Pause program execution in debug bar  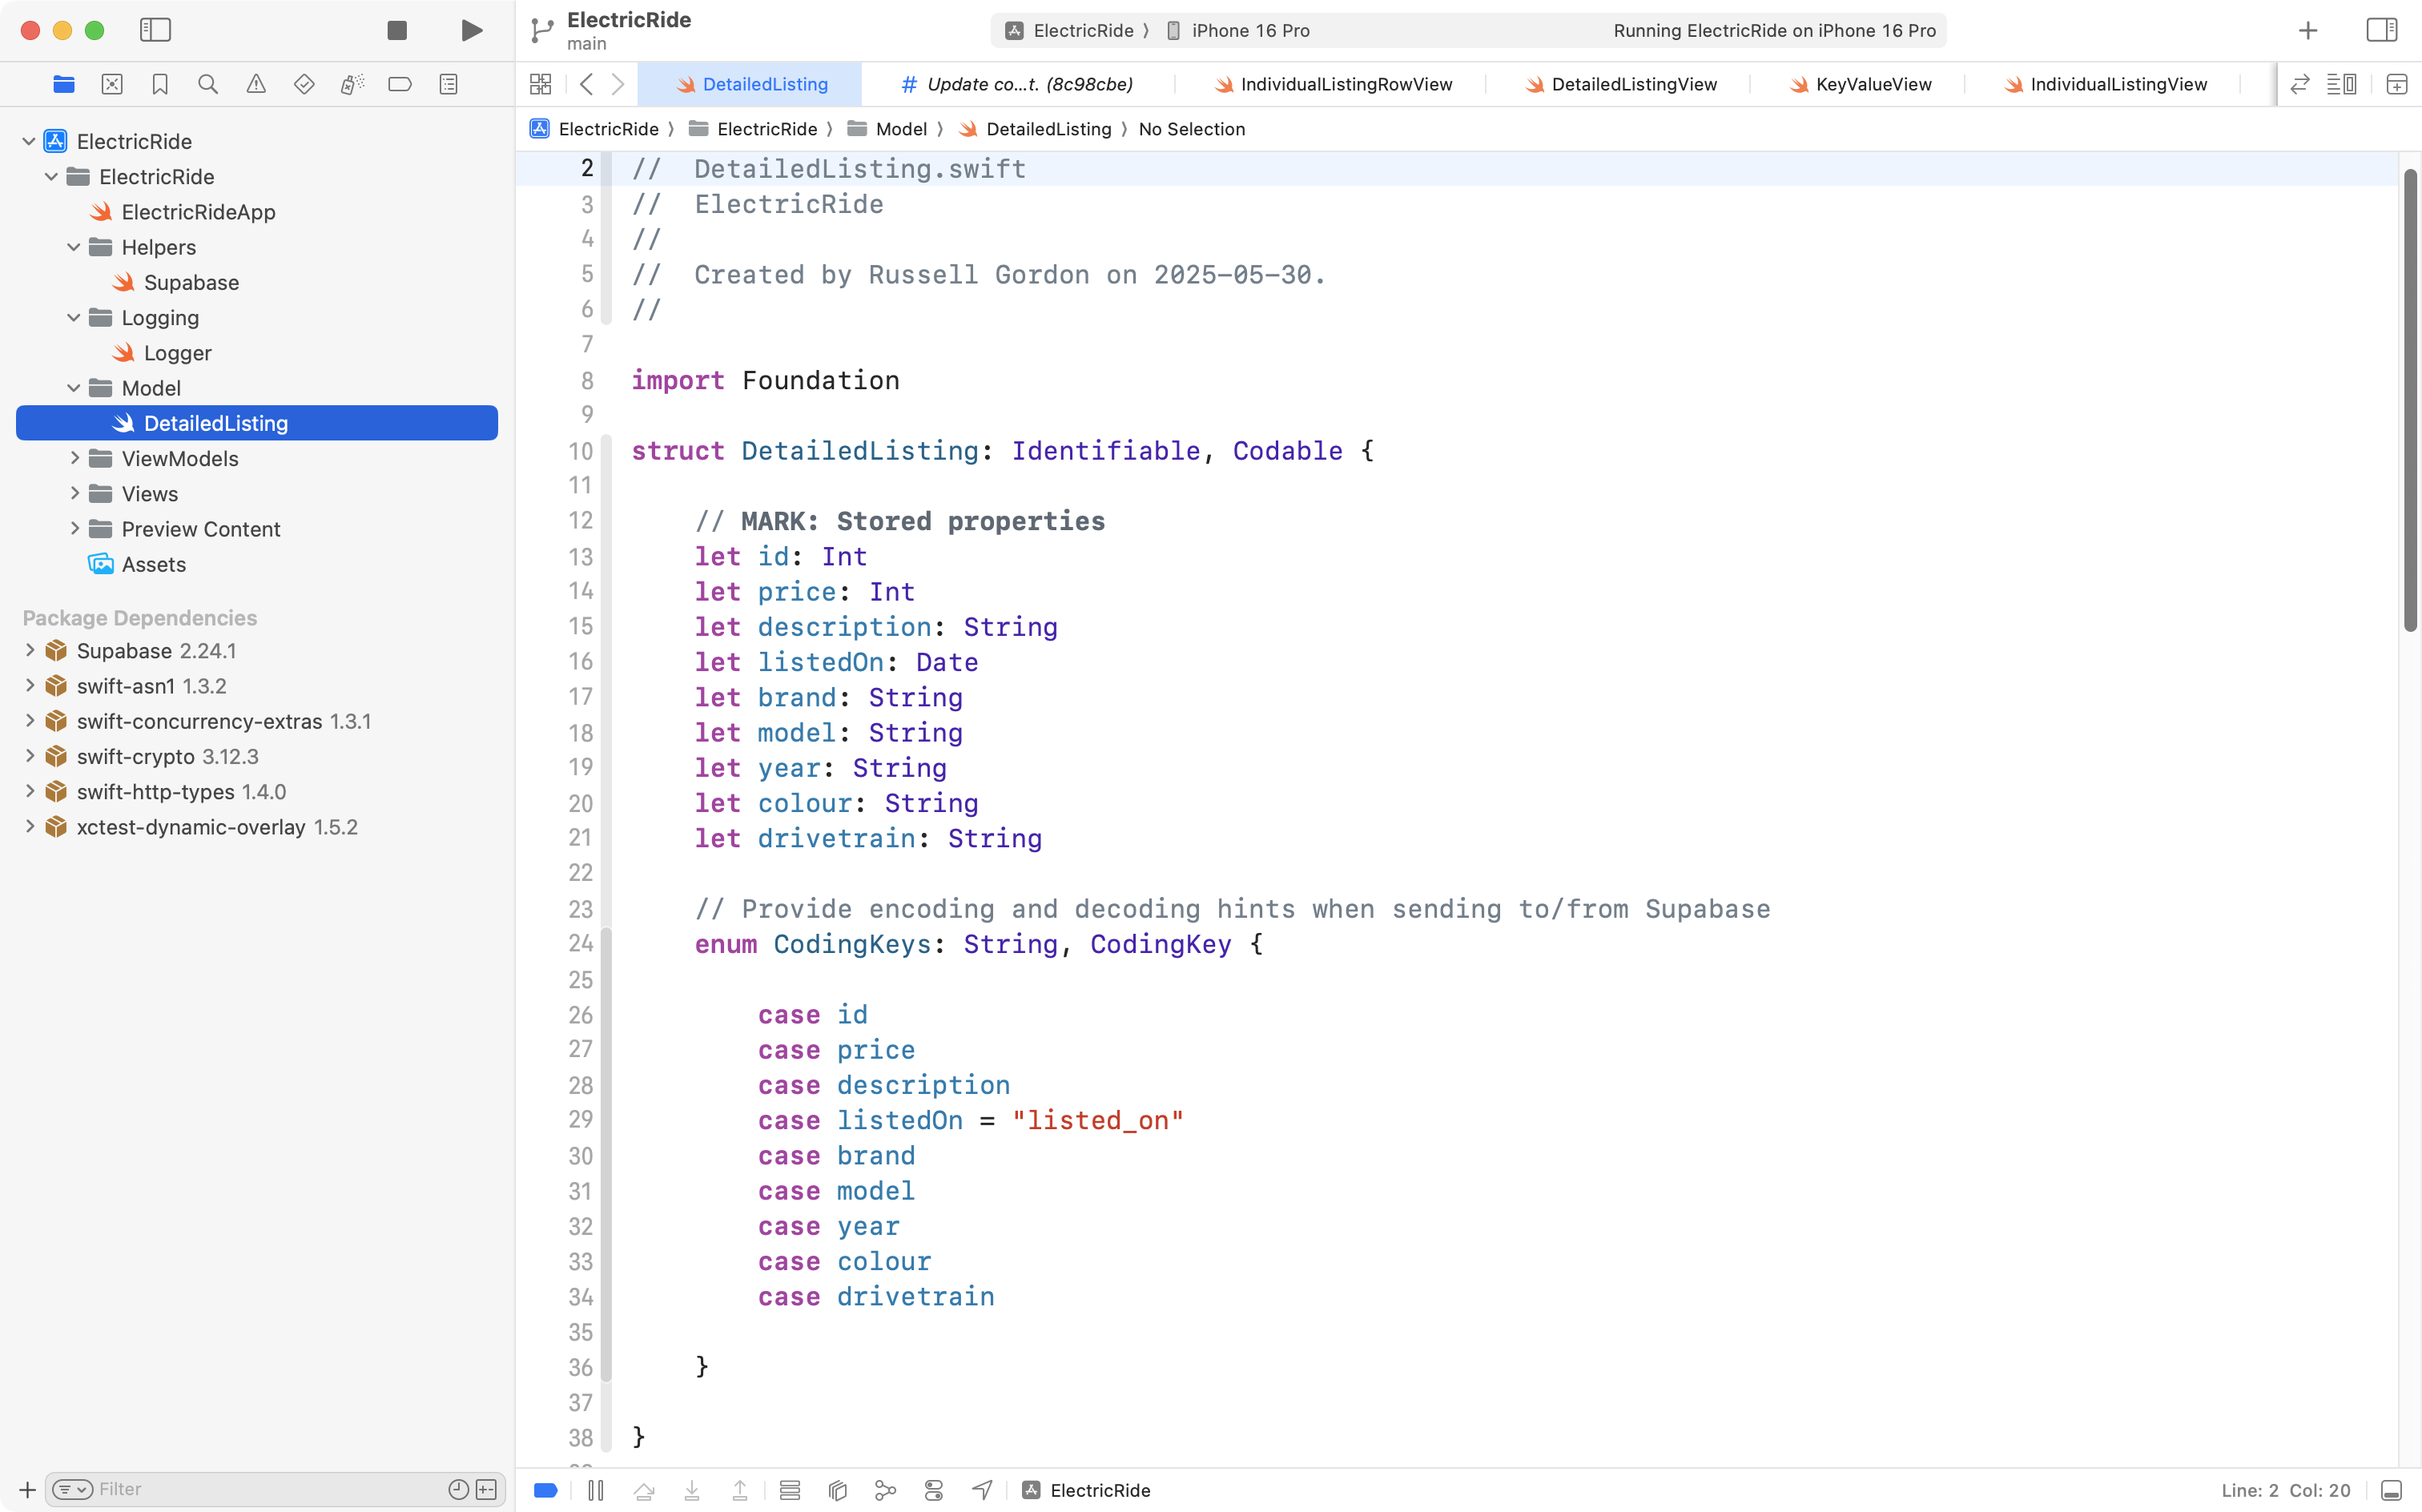click(x=596, y=1490)
